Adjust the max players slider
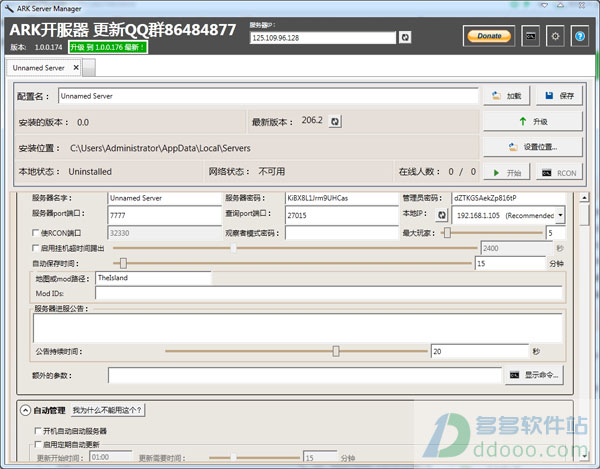600x469 pixels. click(447, 233)
